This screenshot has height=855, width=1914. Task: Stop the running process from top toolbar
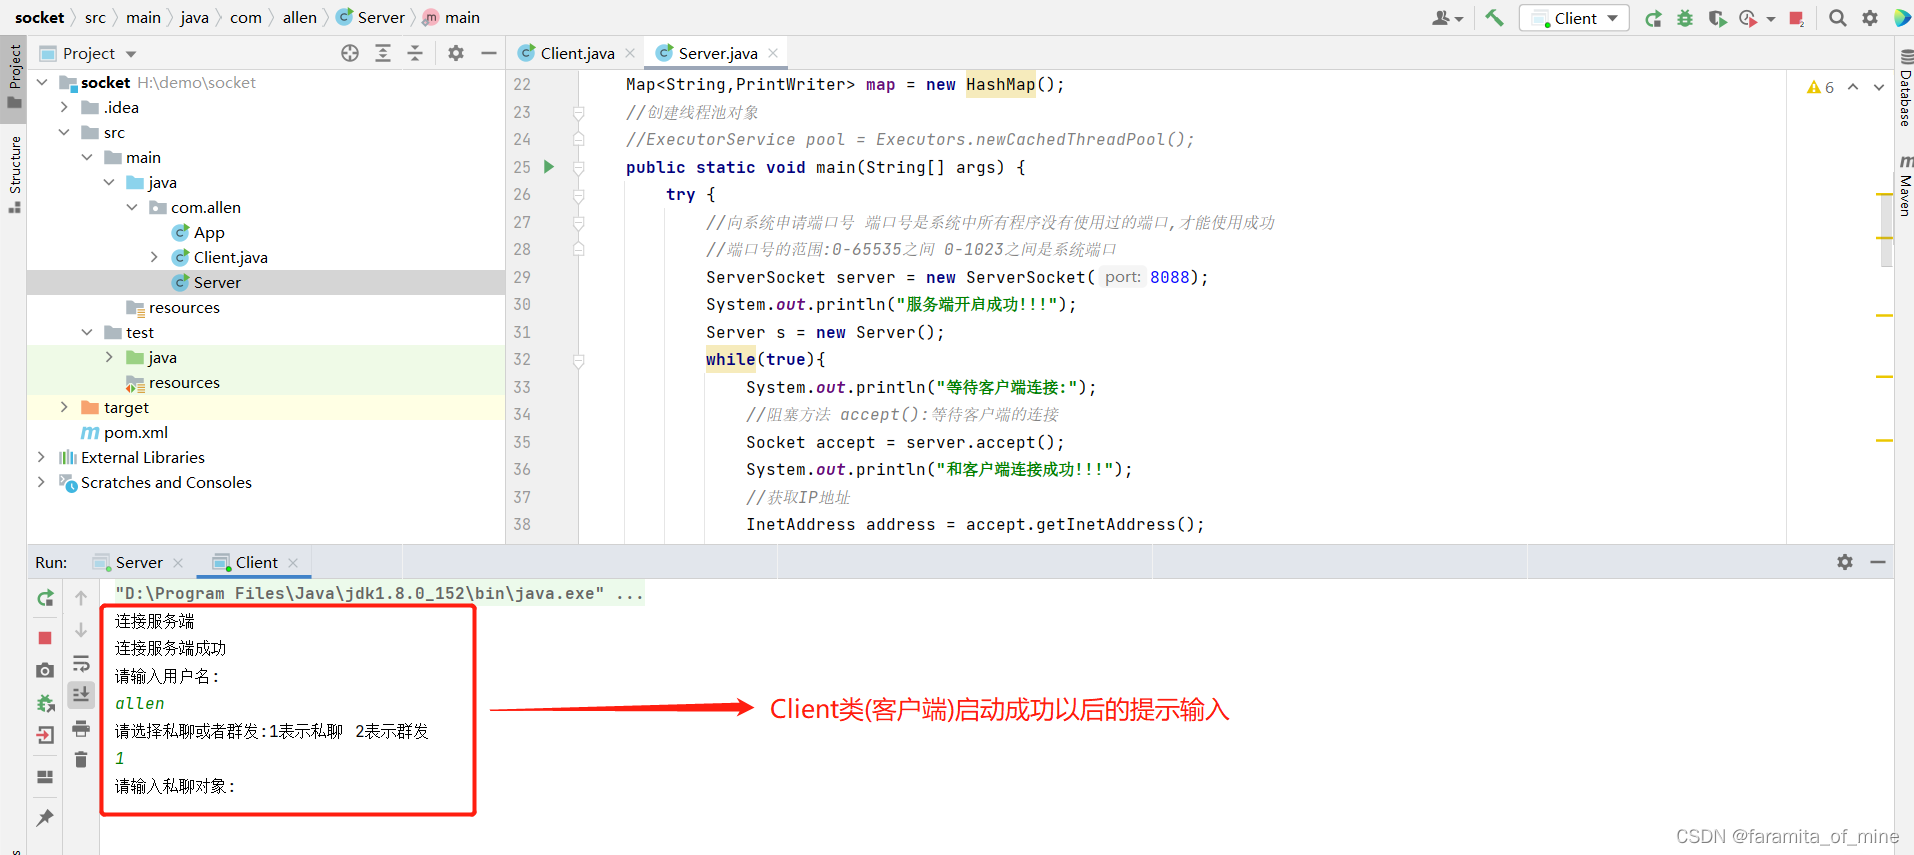coord(1796,18)
